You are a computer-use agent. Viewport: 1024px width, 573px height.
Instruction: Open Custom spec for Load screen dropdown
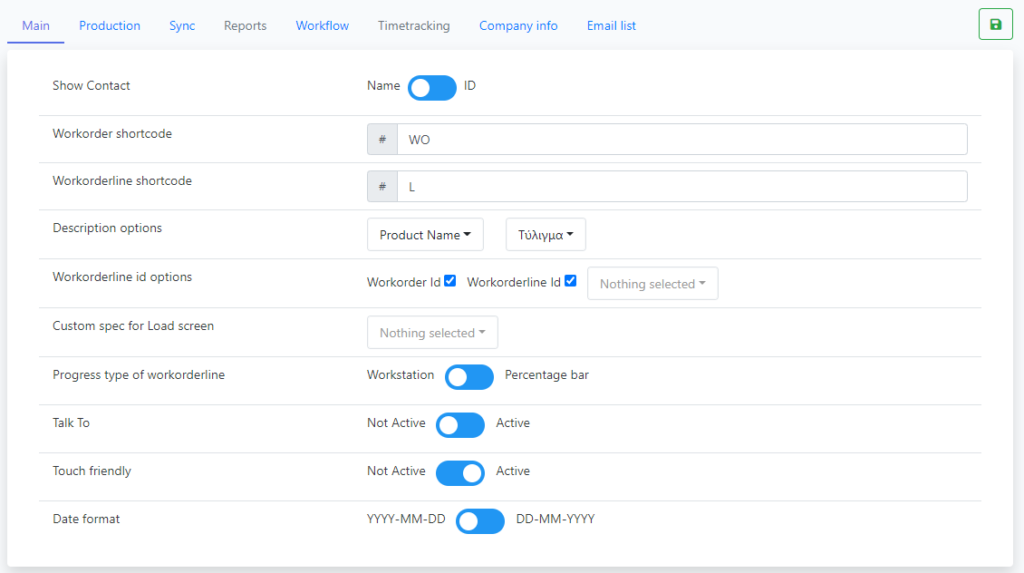(432, 333)
